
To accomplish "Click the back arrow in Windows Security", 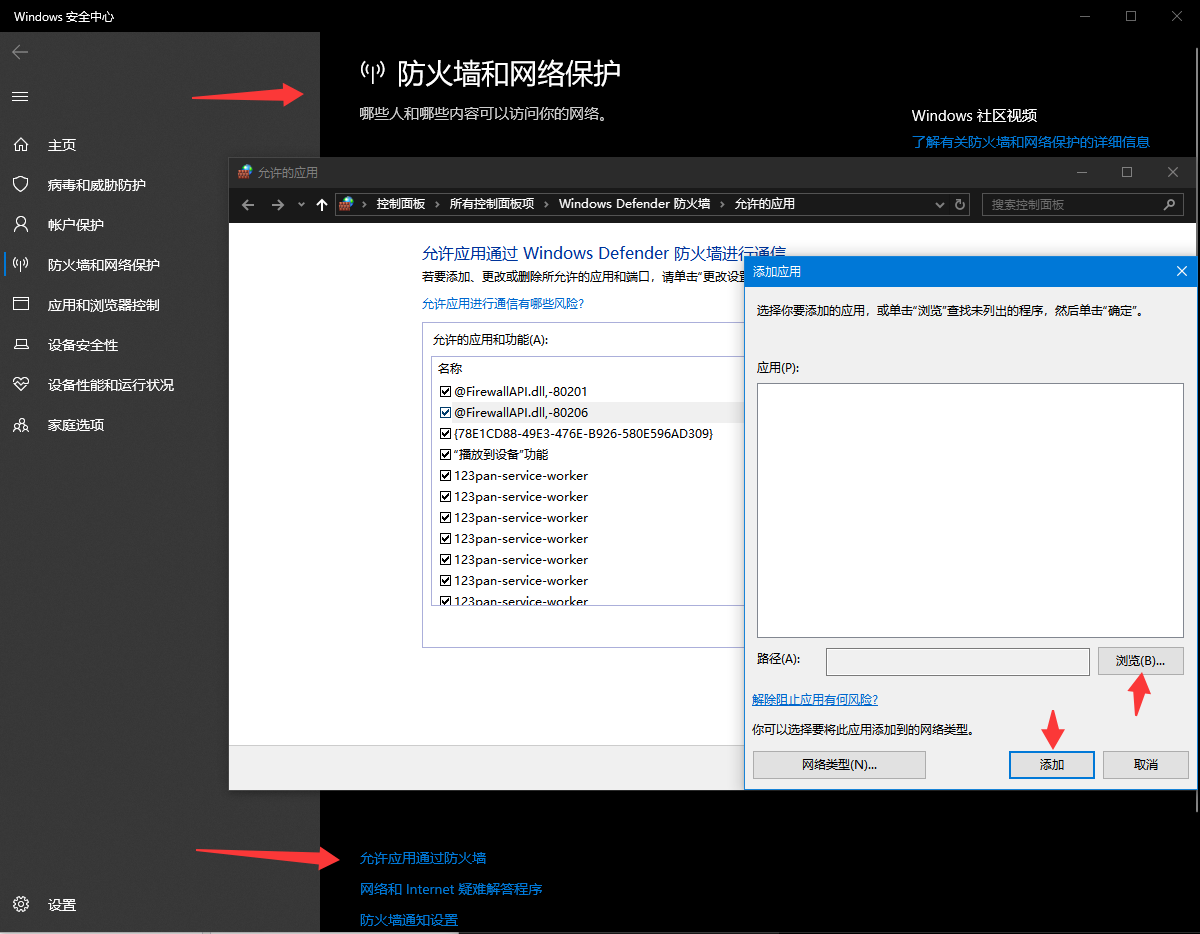I will (x=20, y=52).
